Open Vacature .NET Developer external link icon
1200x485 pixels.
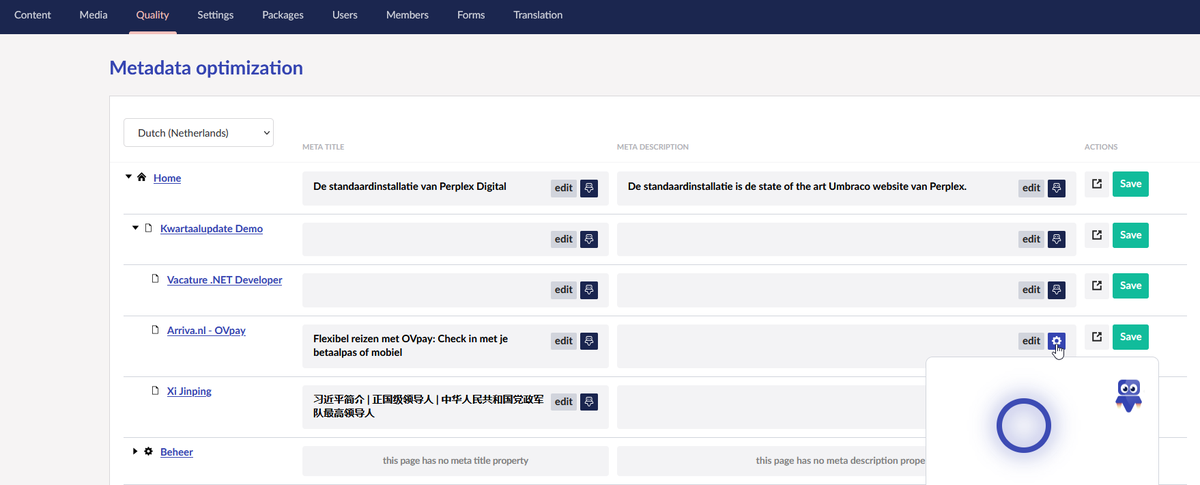point(1097,286)
